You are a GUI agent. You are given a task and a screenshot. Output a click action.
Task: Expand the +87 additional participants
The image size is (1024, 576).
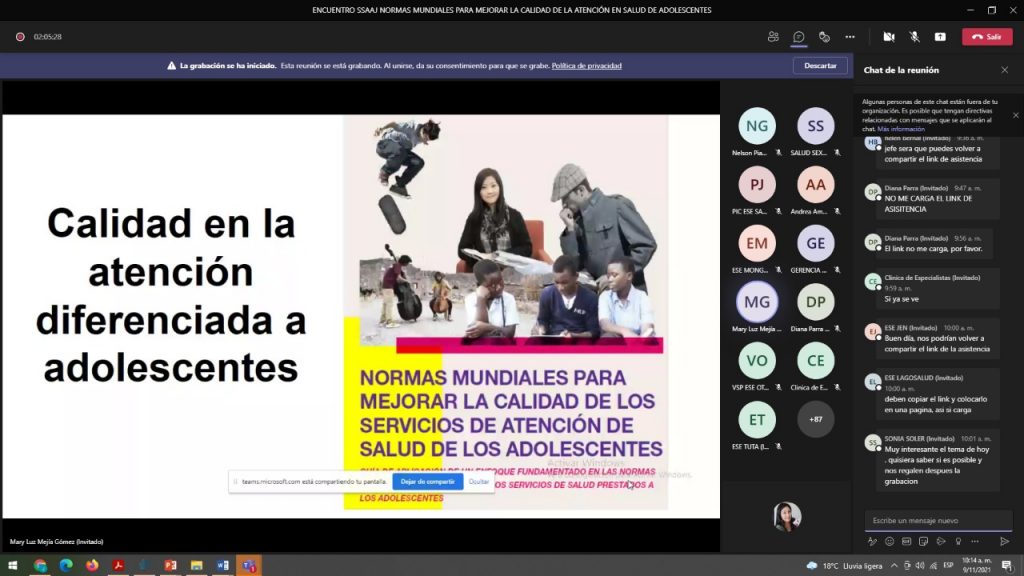(x=815, y=419)
